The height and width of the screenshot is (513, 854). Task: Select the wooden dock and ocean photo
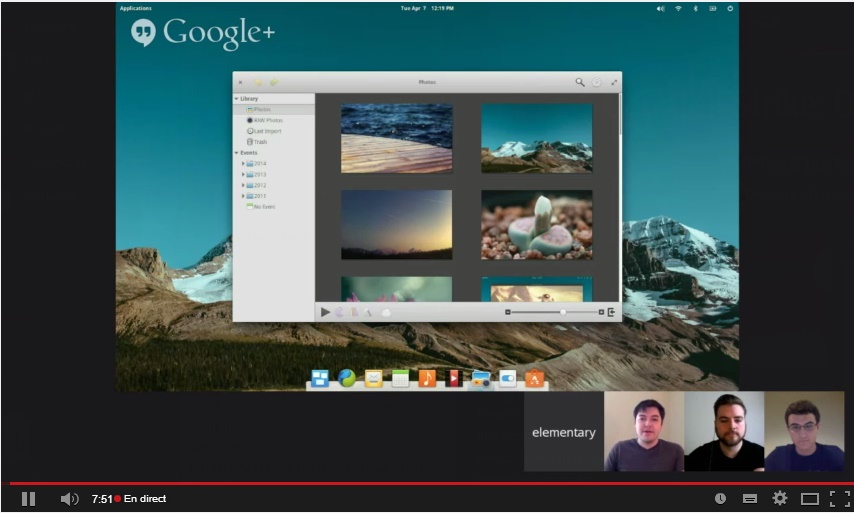396,138
